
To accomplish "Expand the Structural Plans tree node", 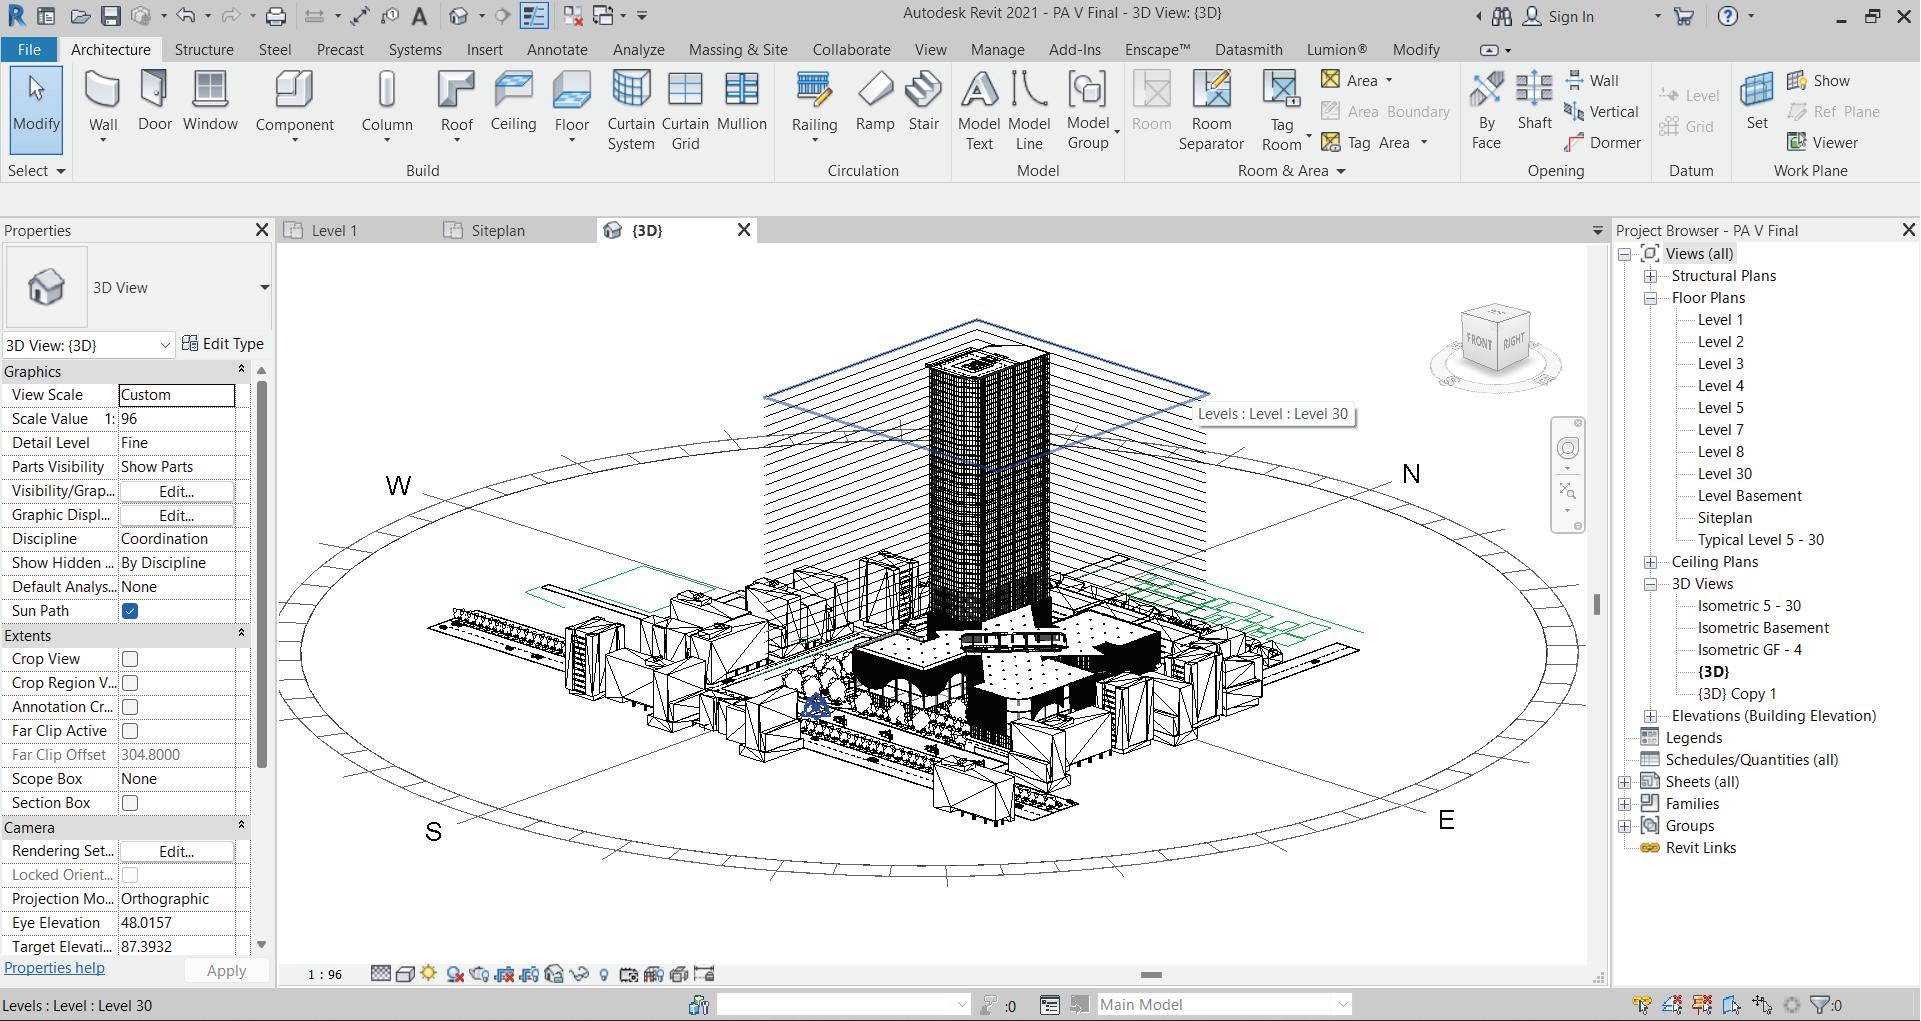I will tap(1651, 276).
